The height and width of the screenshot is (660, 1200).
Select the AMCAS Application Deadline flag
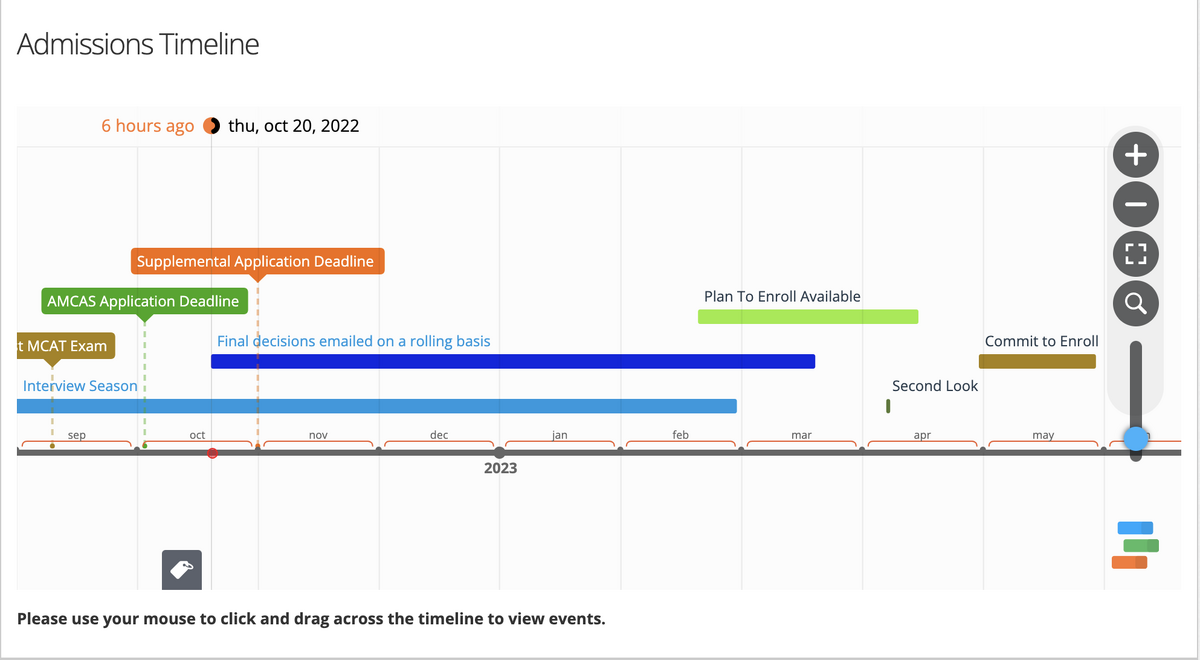click(143, 301)
